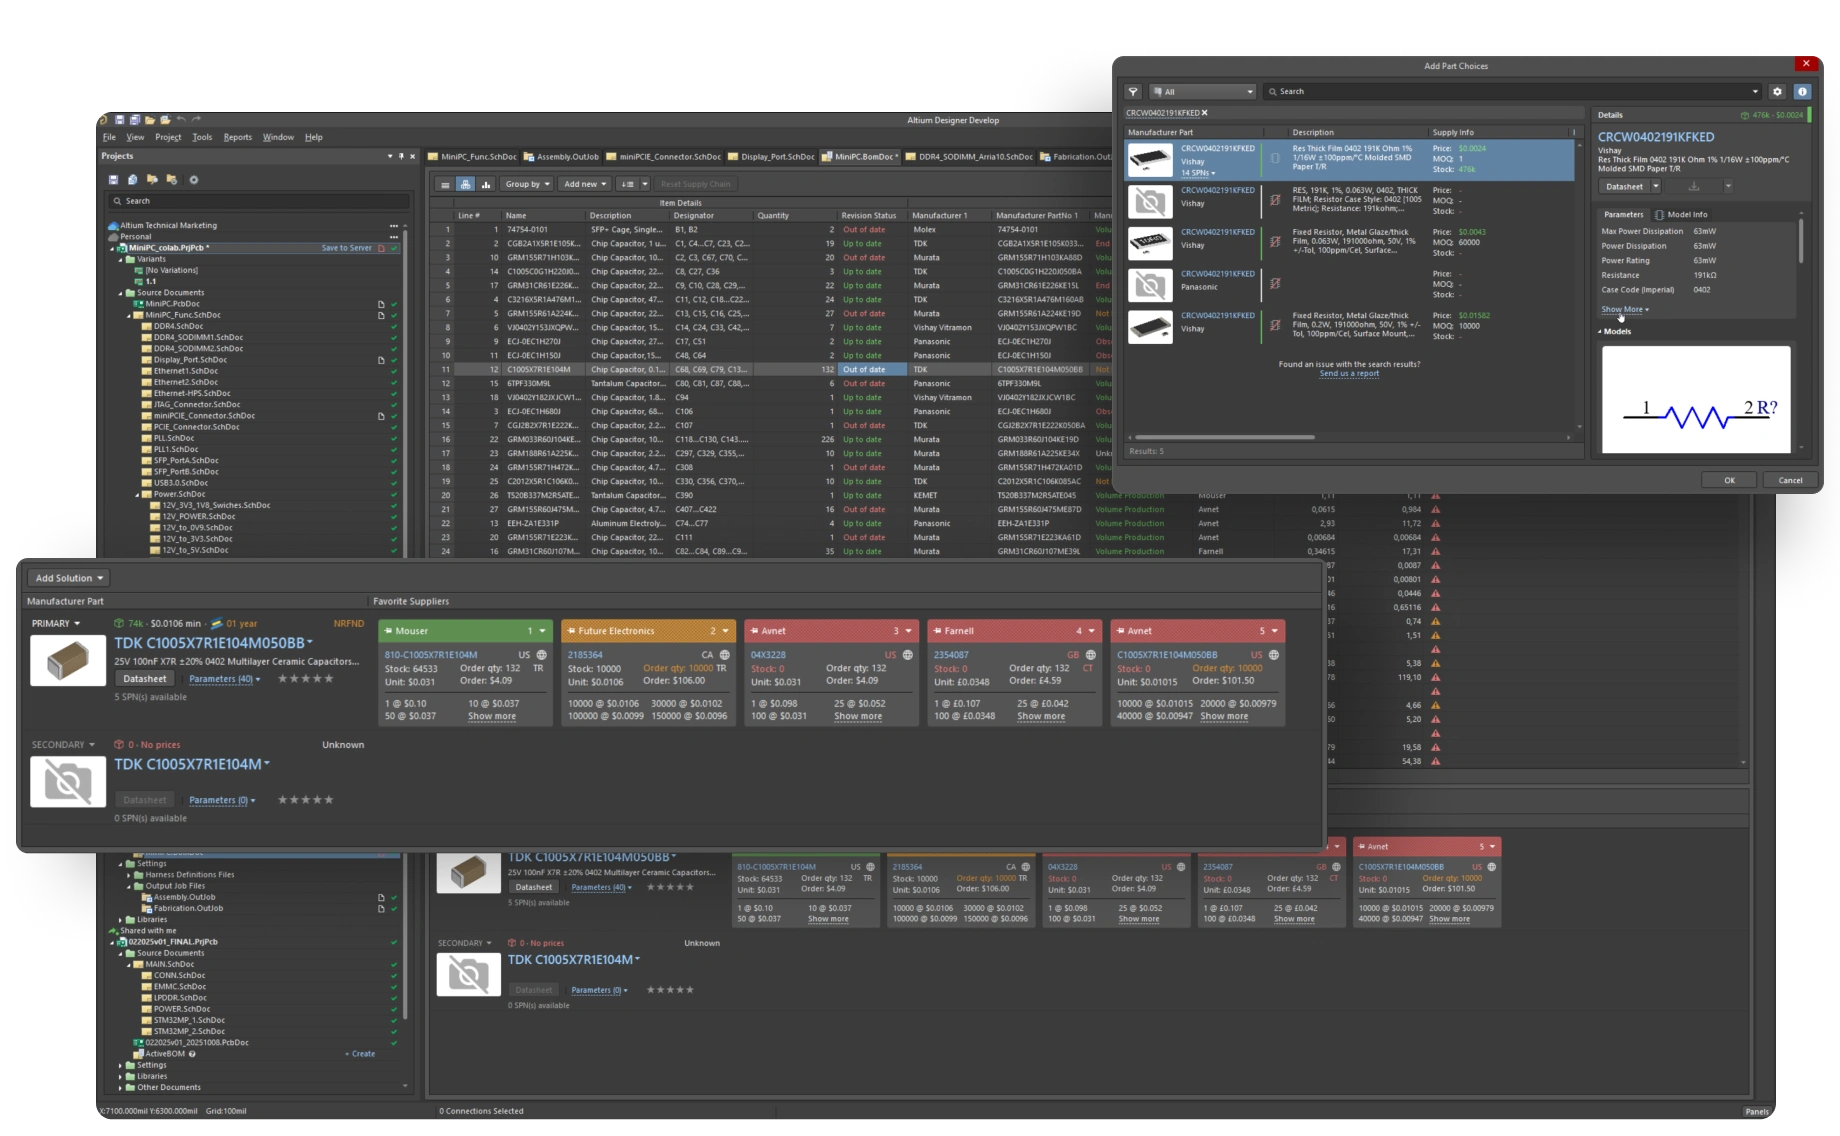This screenshot has height=1136, width=1840.
Task: Open the Group by dropdown
Action: 526,184
